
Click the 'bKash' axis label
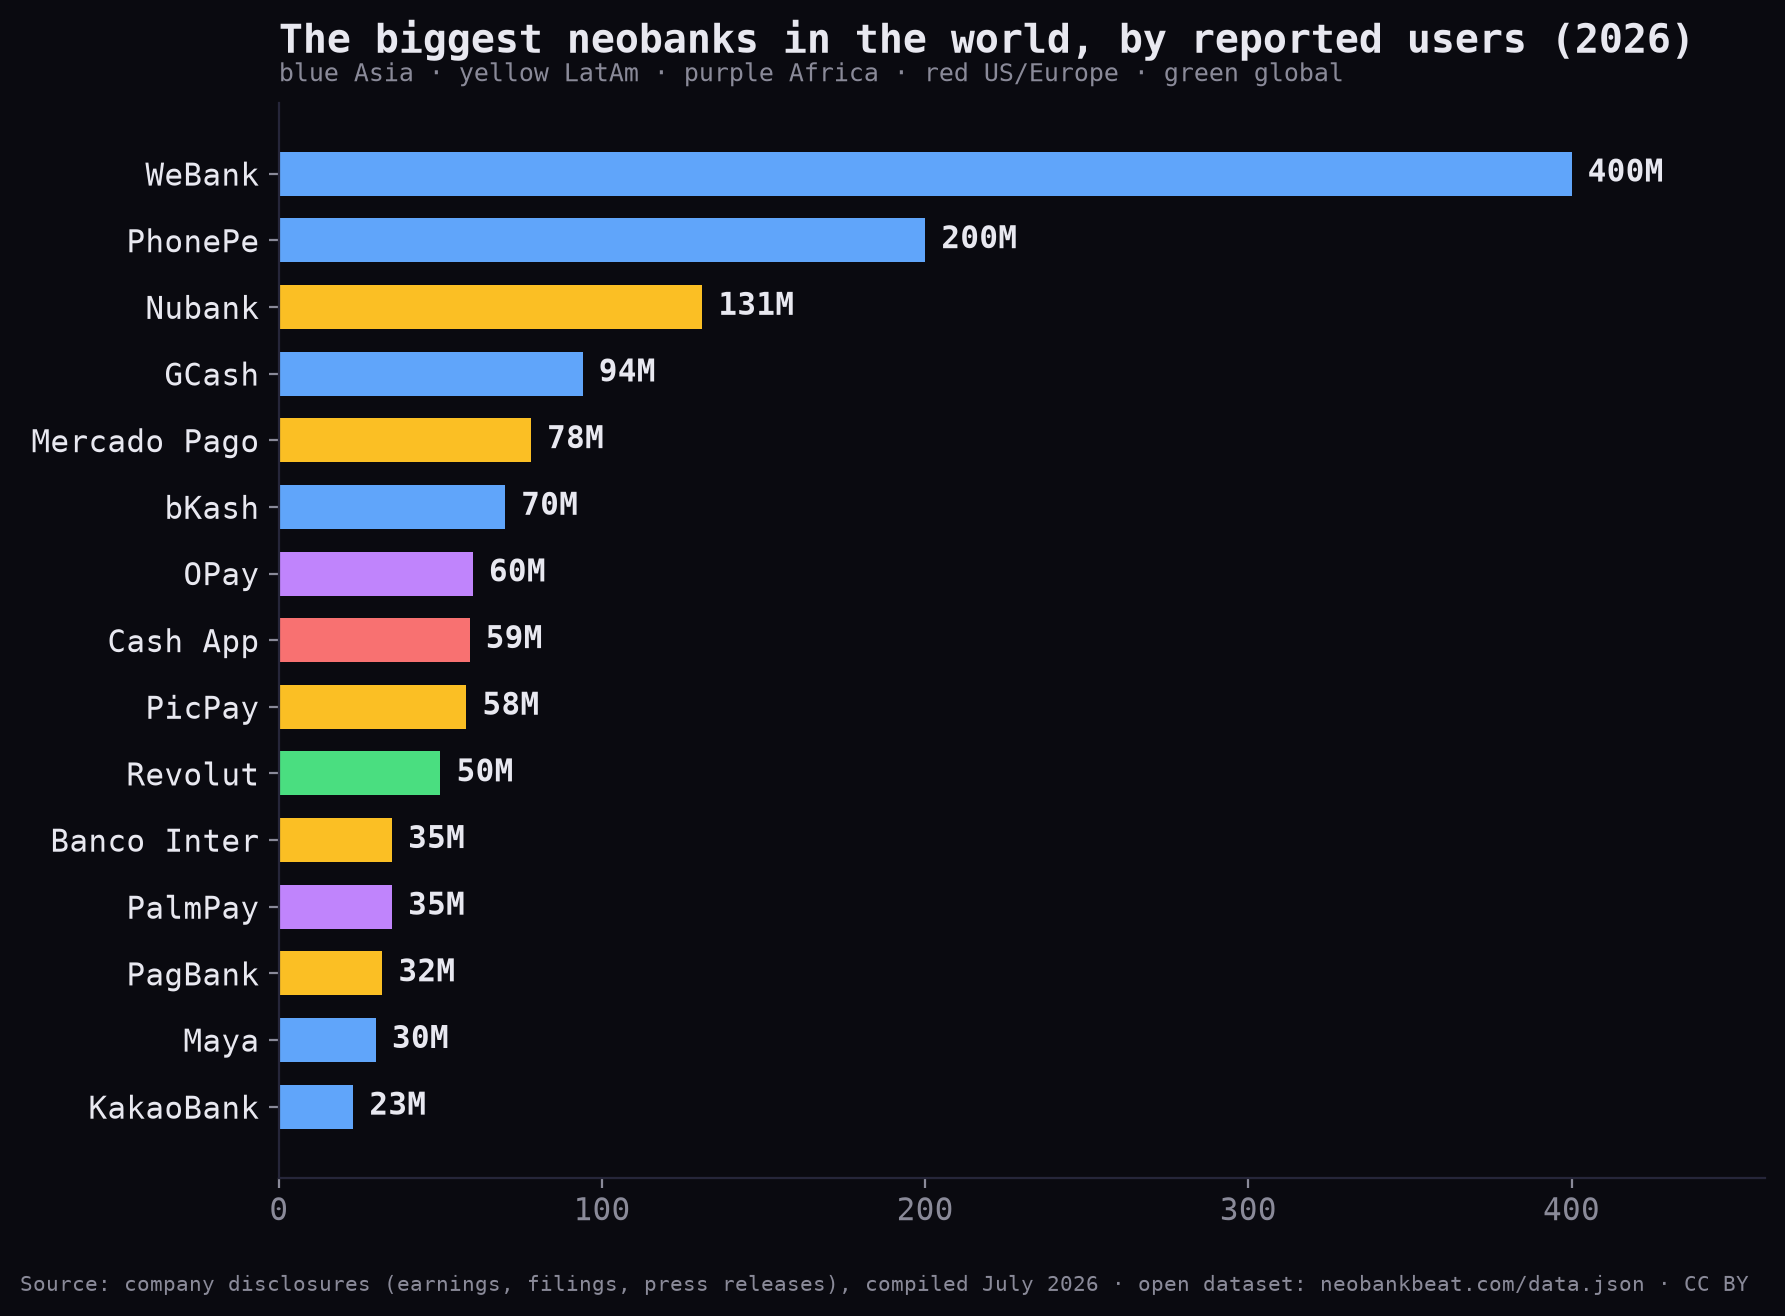212,508
